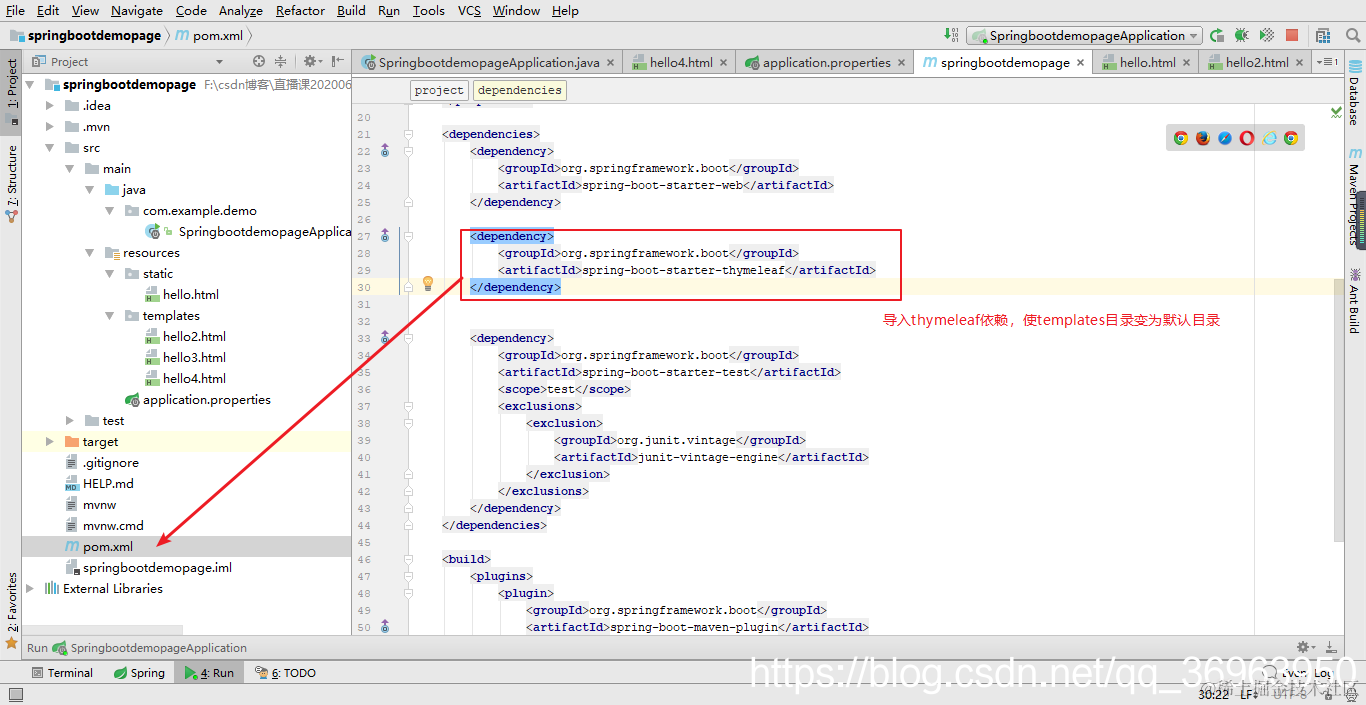Click the gutter icon beside line 50
Image resolution: width=1366 pixels, height=705 pixels.
(385, 627)
